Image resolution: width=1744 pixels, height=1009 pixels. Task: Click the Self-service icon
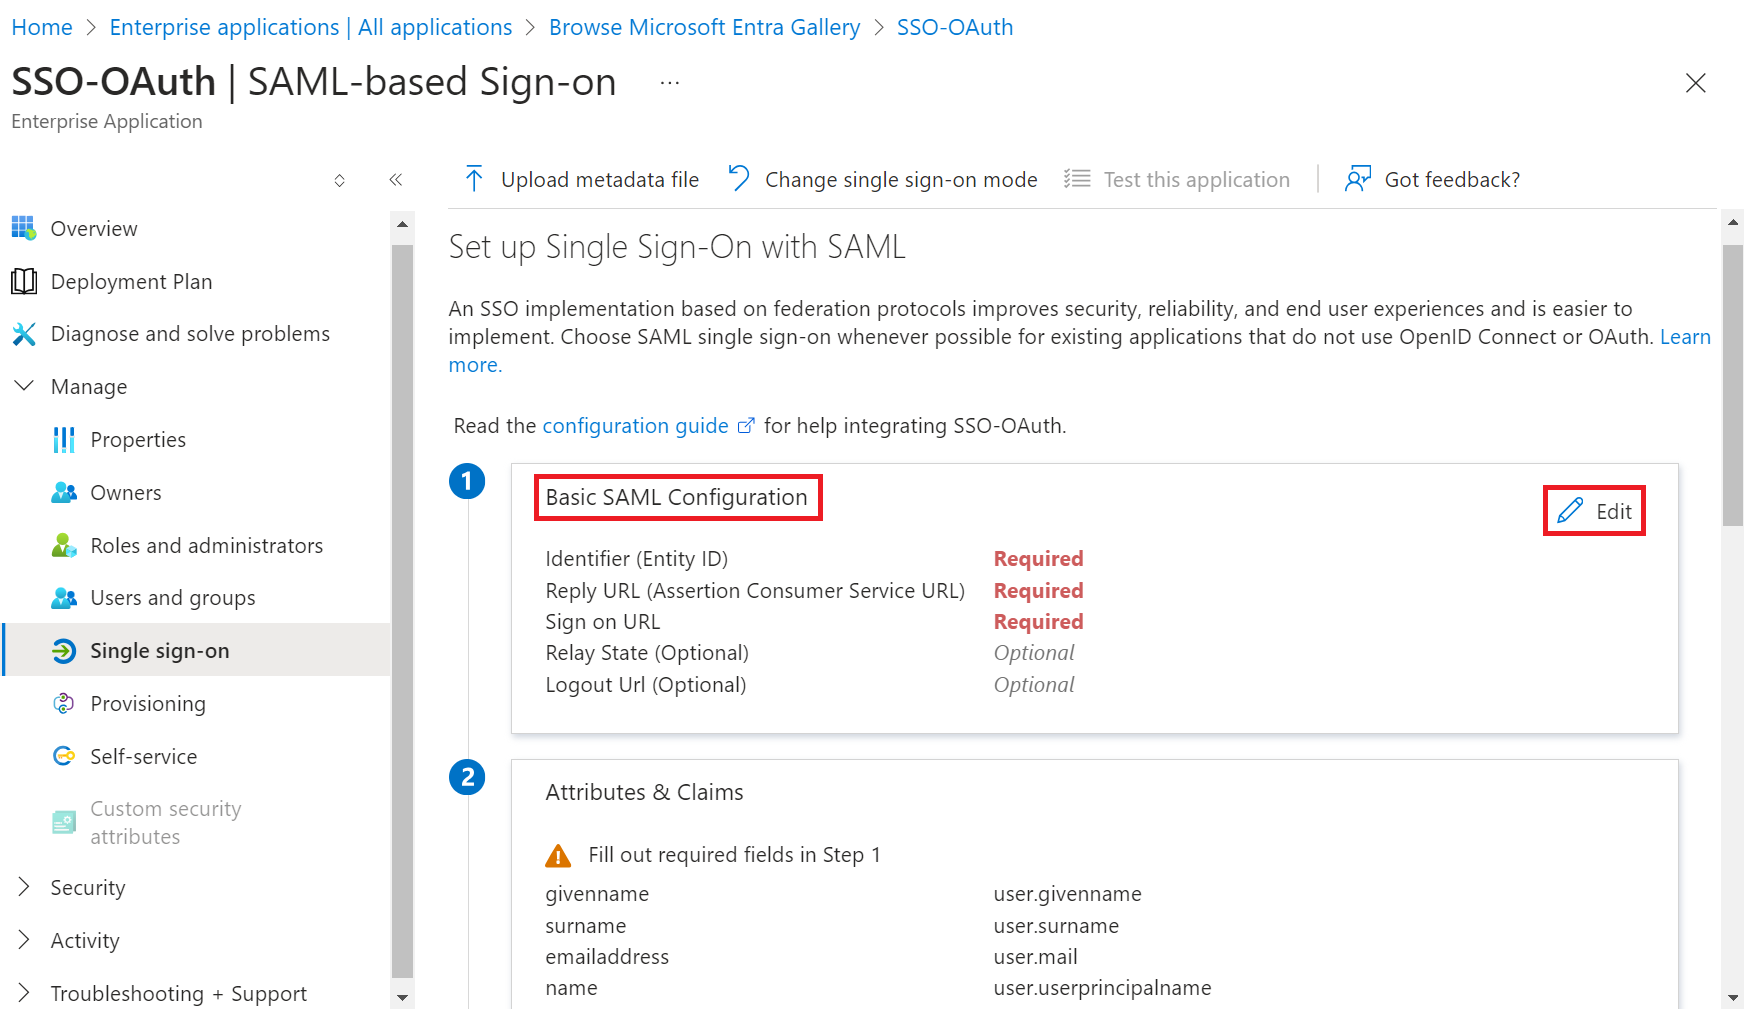[x=64, y=757]
